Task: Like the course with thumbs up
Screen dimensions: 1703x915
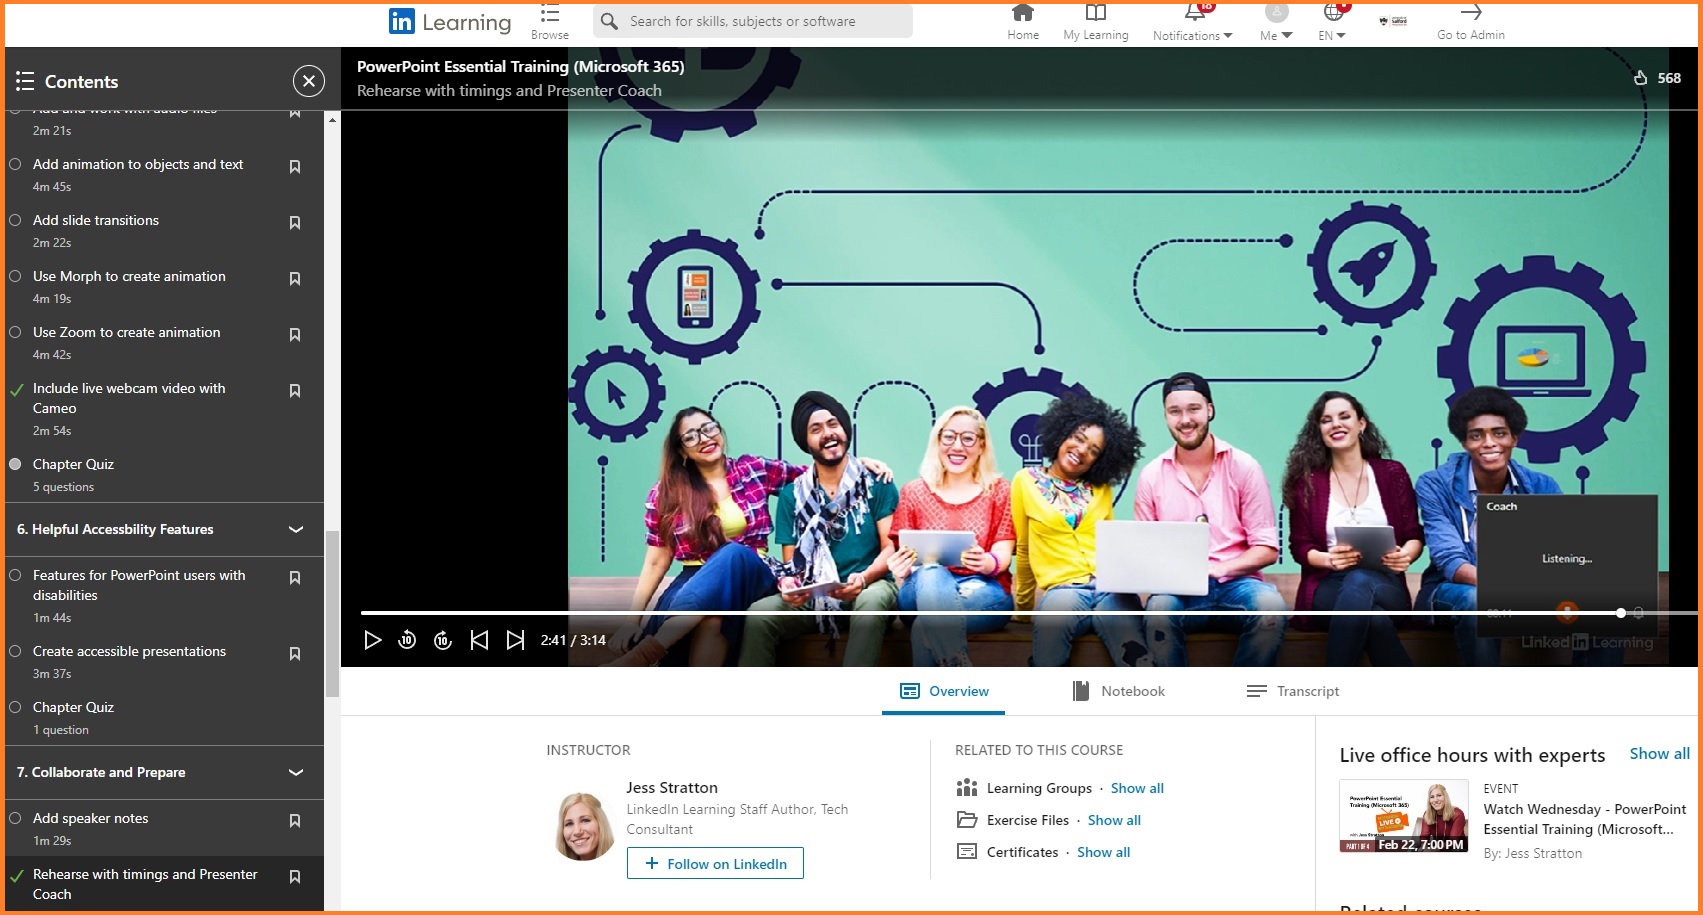Action: pos(1640,78)
